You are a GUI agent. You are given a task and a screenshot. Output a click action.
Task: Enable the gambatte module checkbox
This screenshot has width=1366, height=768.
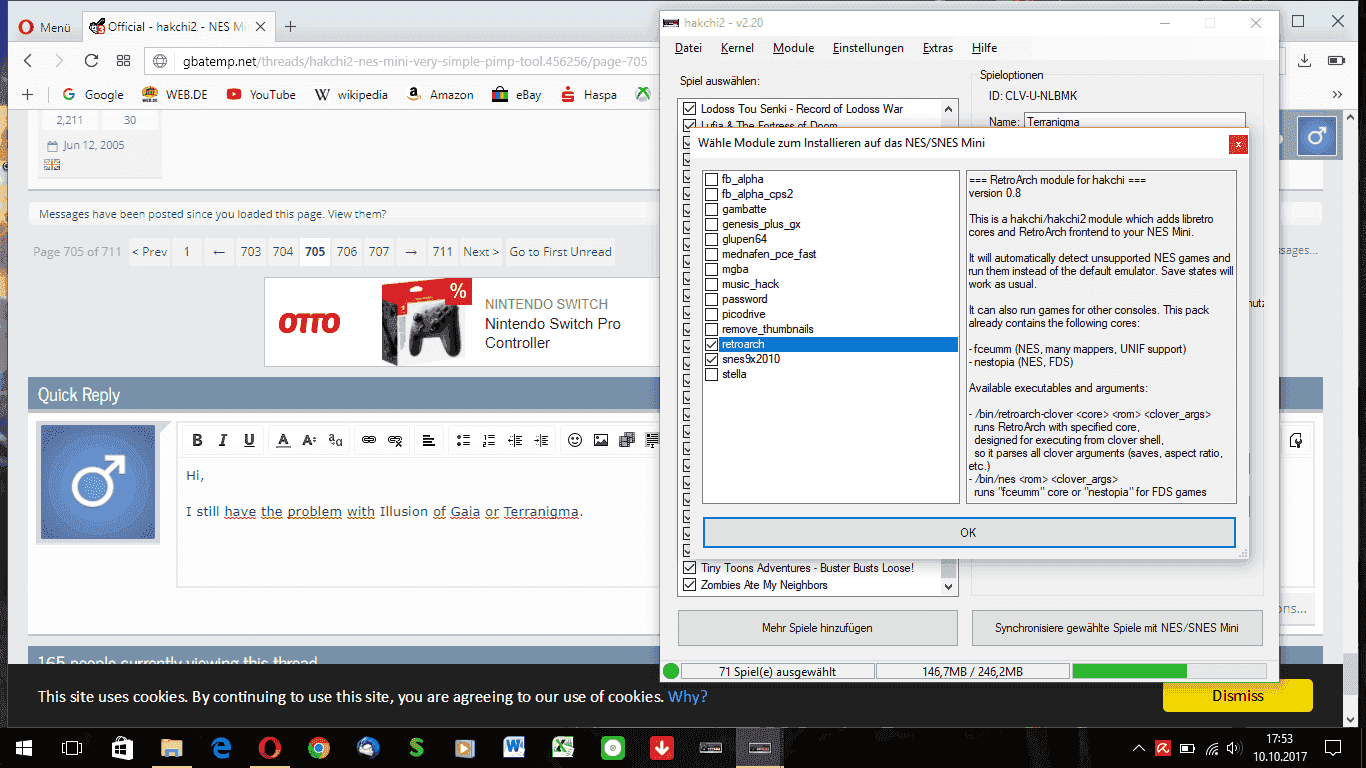click(x=711, y=209)
